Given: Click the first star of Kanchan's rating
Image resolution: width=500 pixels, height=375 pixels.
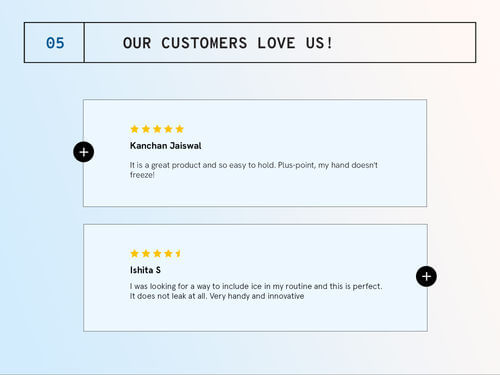Looking at the screenshot, I should coord(134,129).
